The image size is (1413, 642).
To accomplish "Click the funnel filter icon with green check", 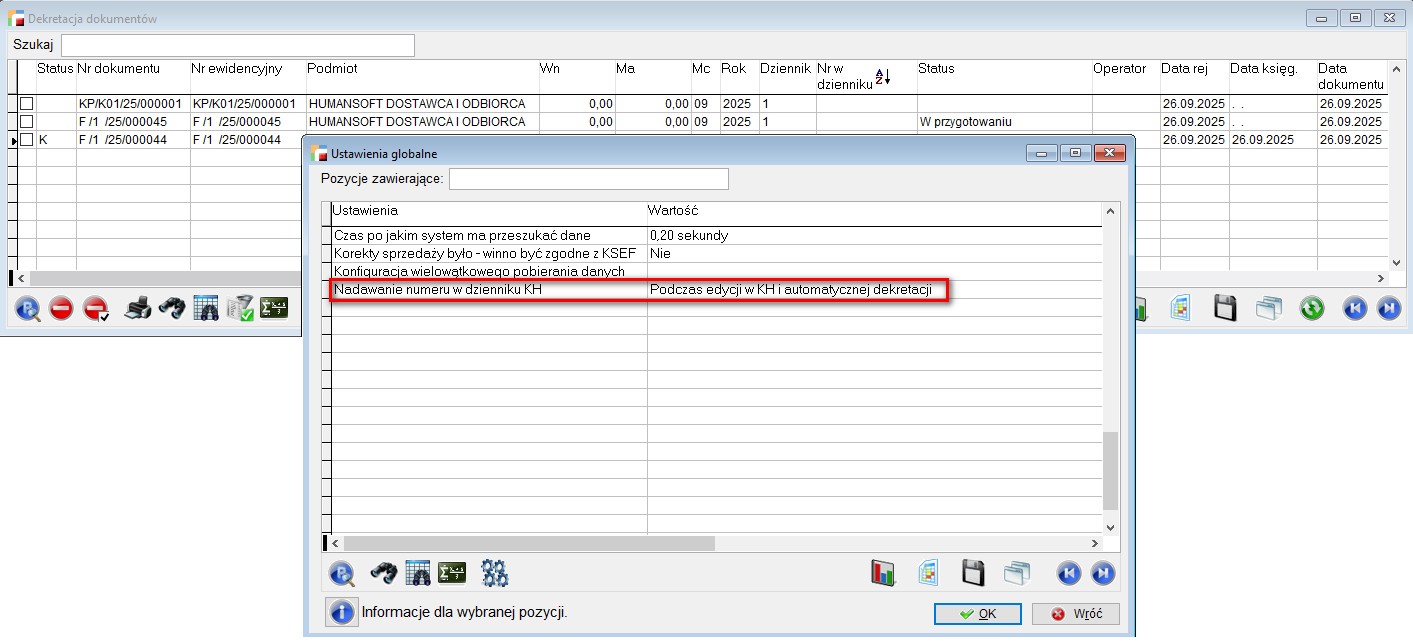I will [x=239, y=309].
